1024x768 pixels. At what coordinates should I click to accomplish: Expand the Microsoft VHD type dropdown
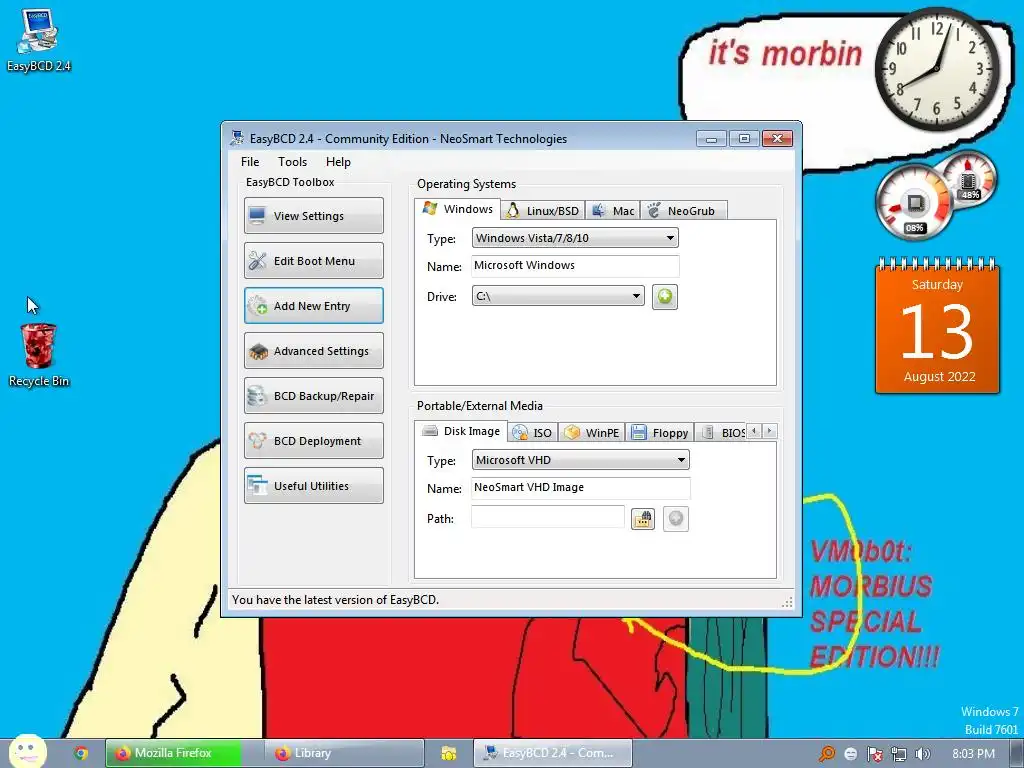coord(580,460)
